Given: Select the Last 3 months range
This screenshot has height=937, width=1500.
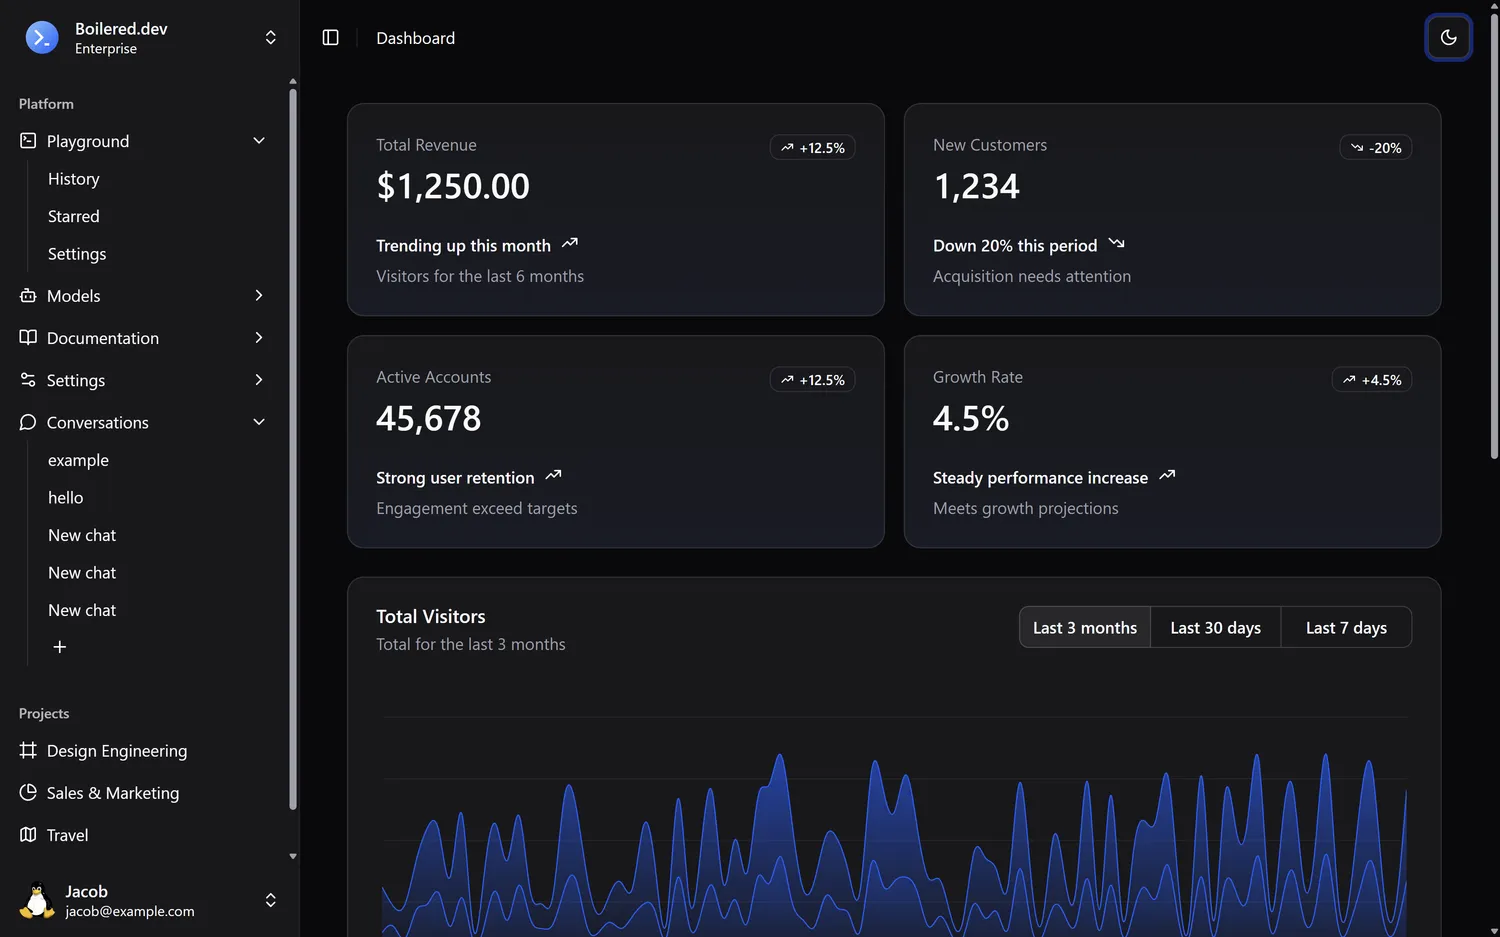Looking at the screenshot, I should [1085, 628].
